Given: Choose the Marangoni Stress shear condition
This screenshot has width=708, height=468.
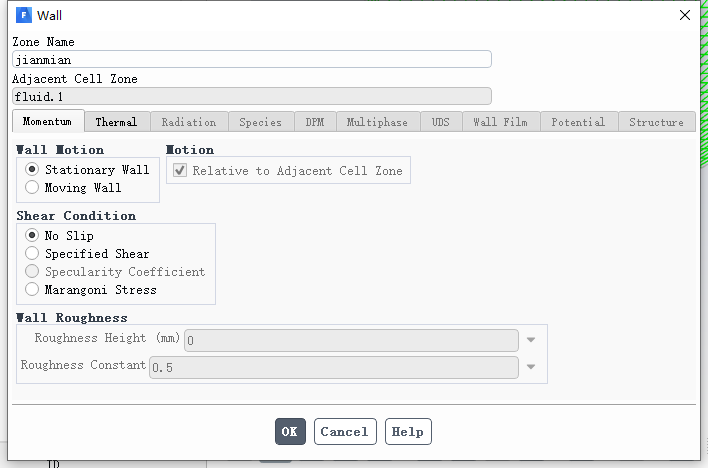Looking at the screenshot, I should point(32,289).
